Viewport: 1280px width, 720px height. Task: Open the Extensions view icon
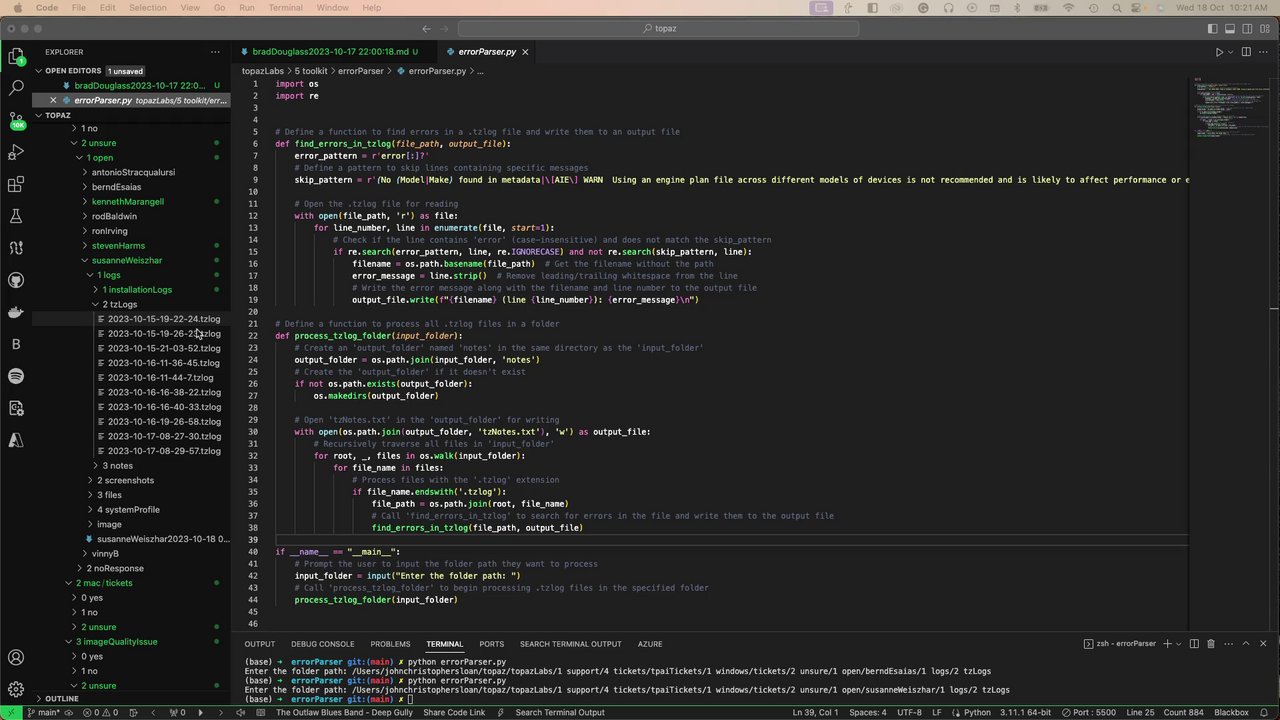[x=16, y=184]
